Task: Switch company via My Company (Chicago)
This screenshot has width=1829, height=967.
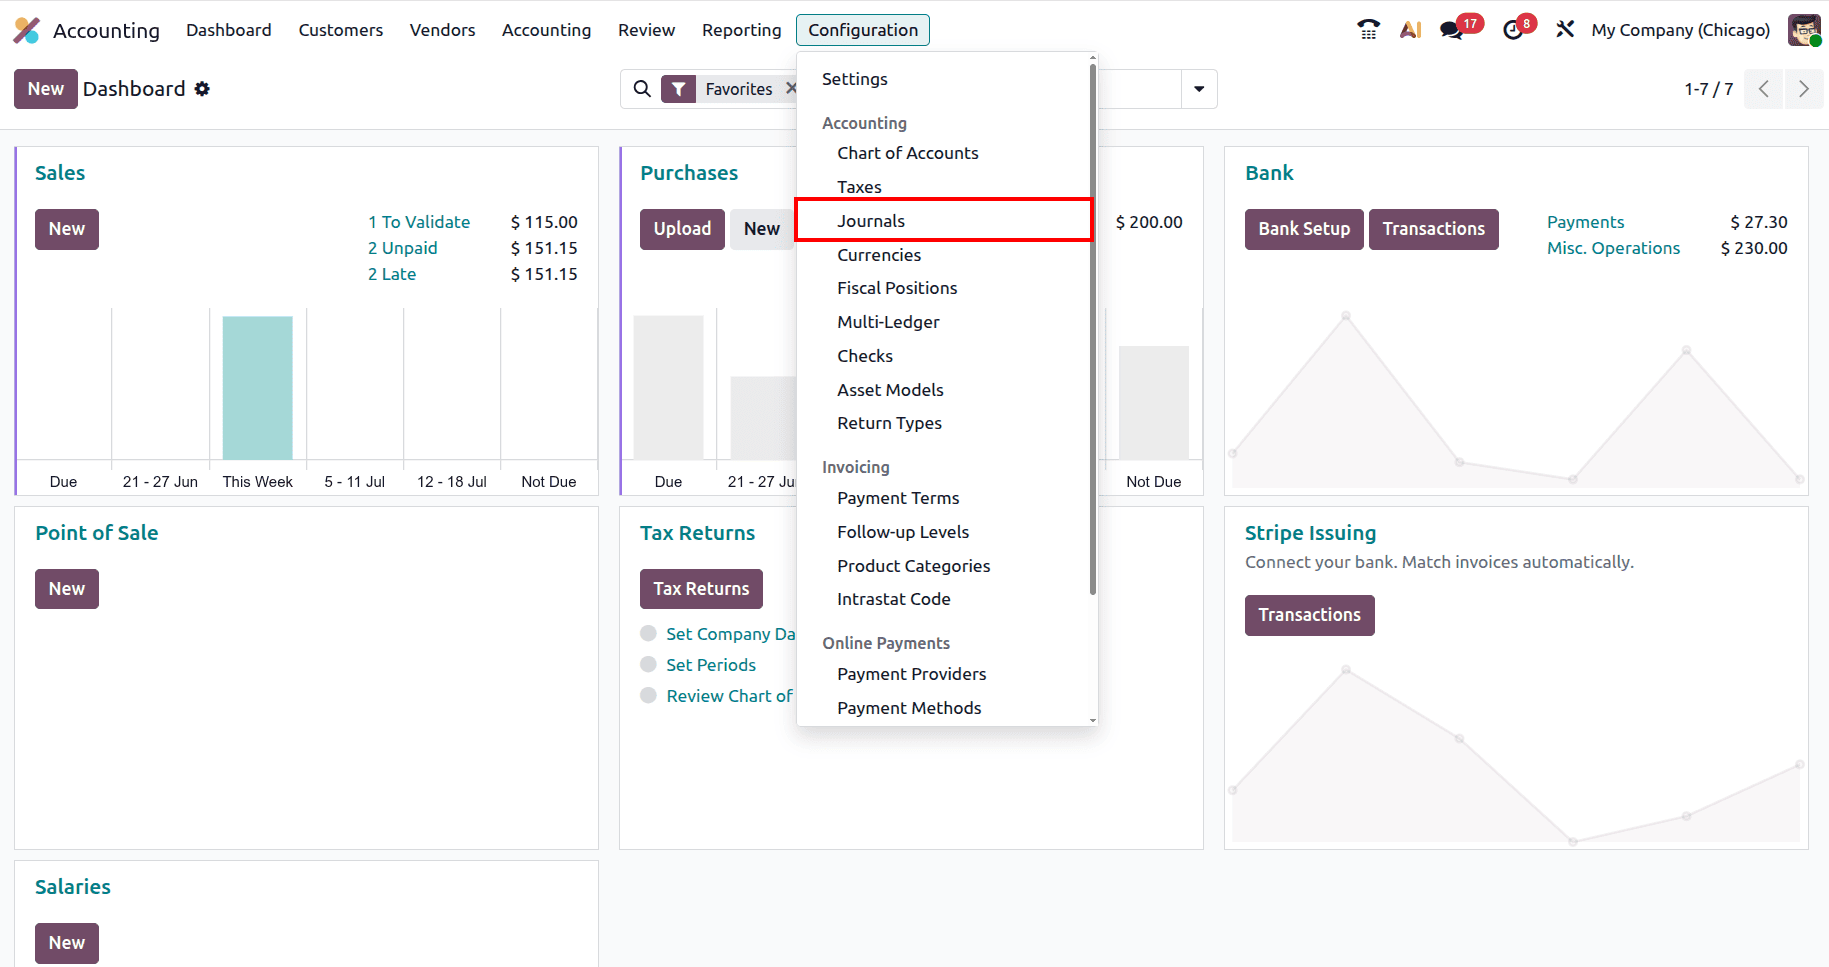Action: pyautogui.click(x=1681, y=30)
